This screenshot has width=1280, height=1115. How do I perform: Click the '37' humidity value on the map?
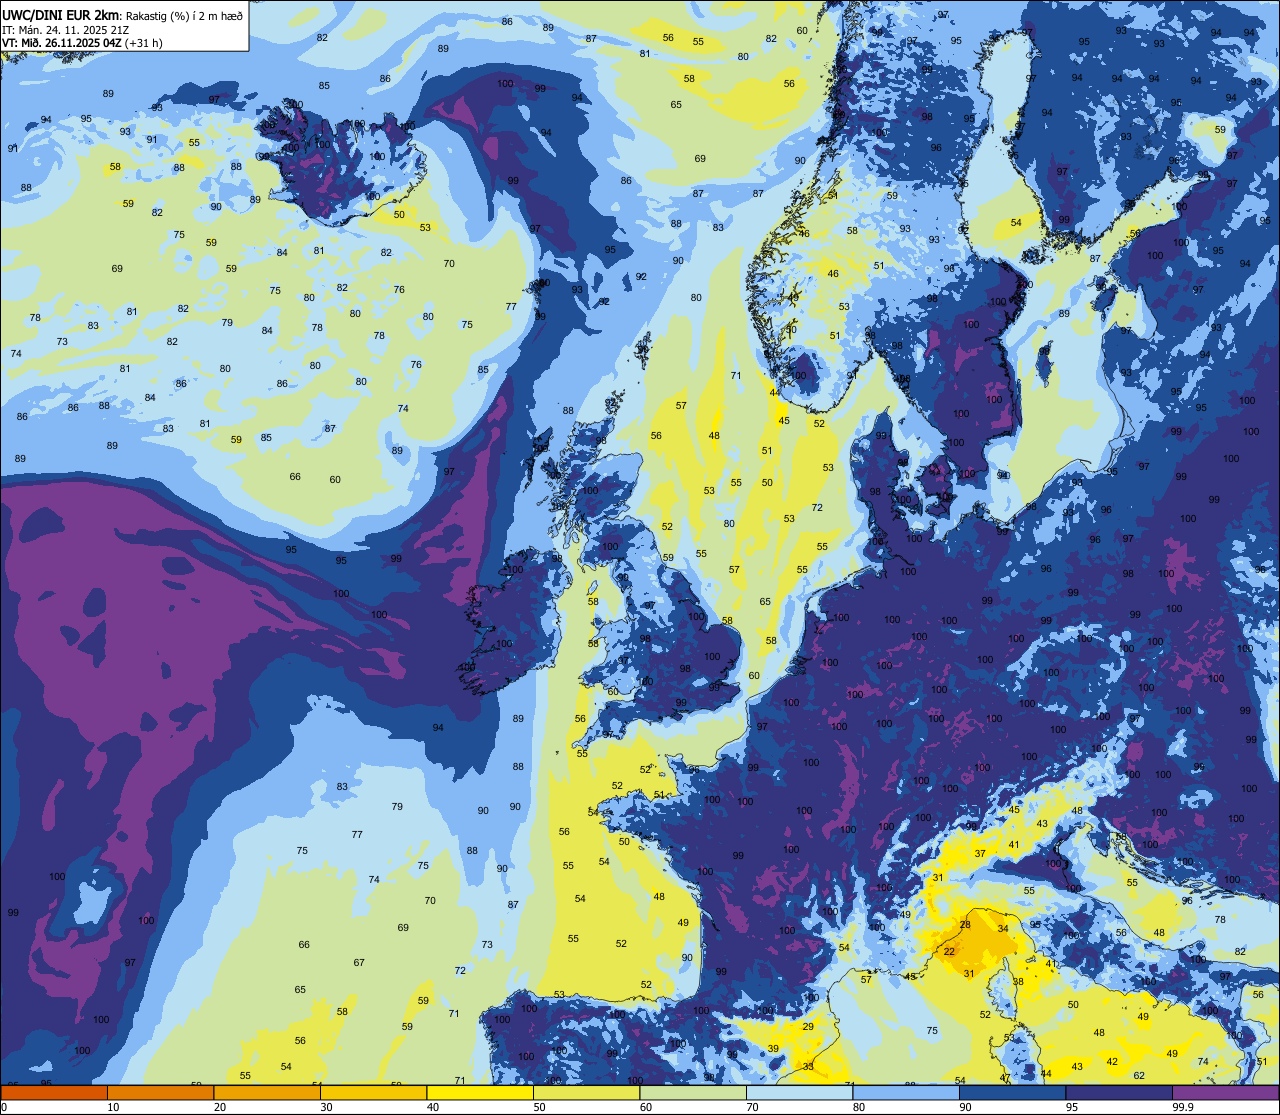tap(980, 853)
